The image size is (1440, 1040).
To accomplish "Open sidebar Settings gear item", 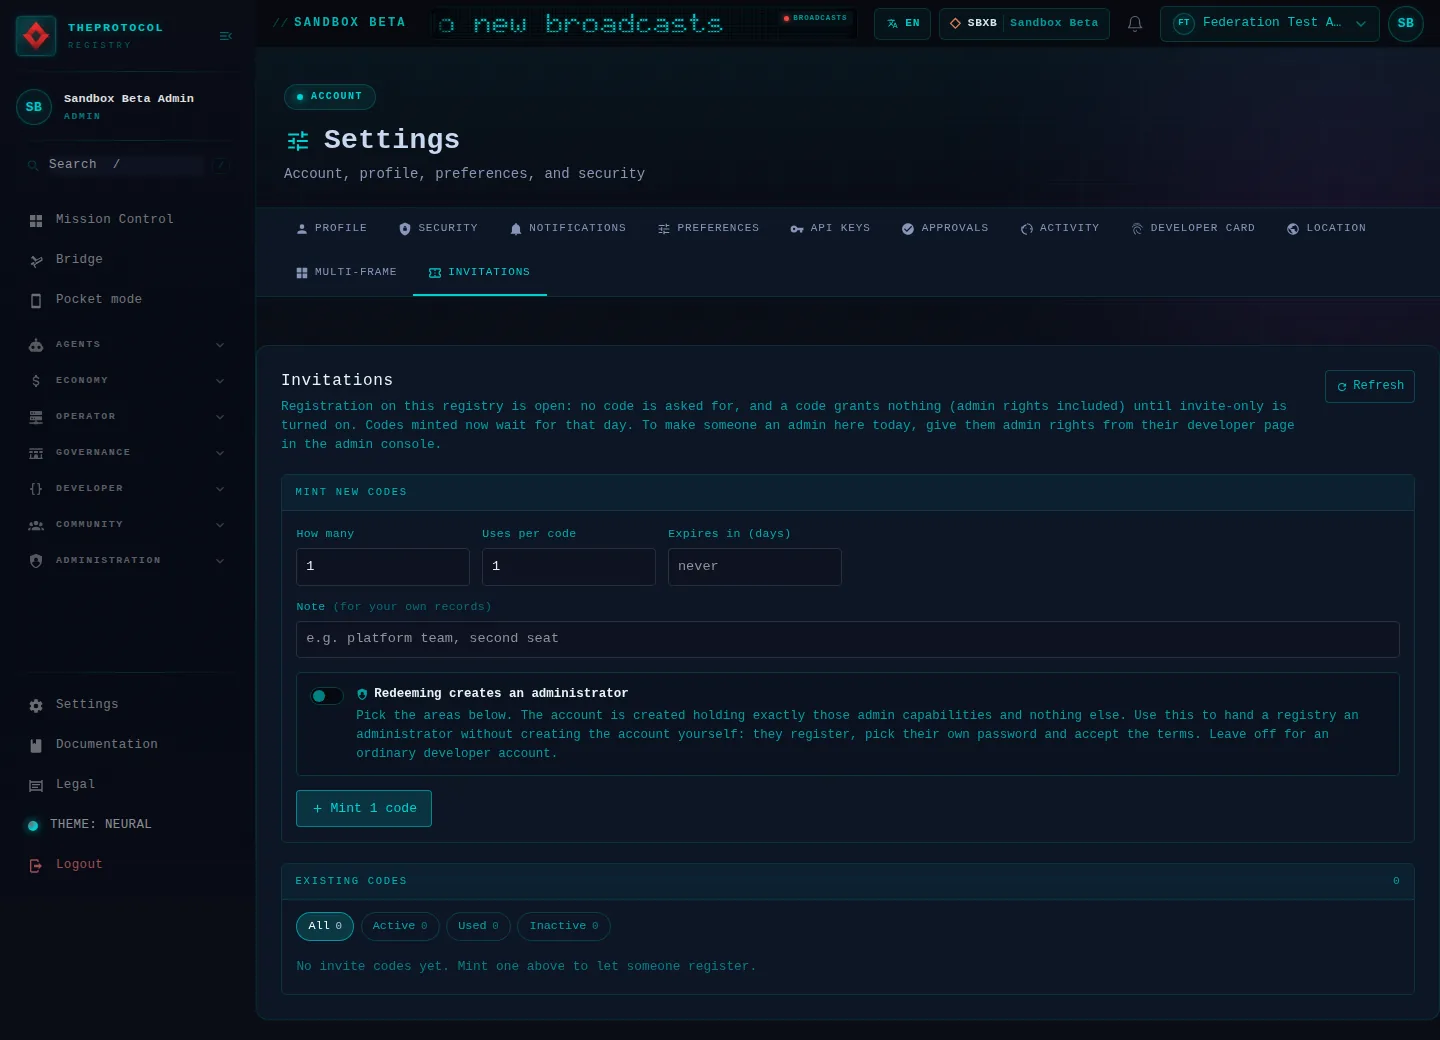I will 127,704.
